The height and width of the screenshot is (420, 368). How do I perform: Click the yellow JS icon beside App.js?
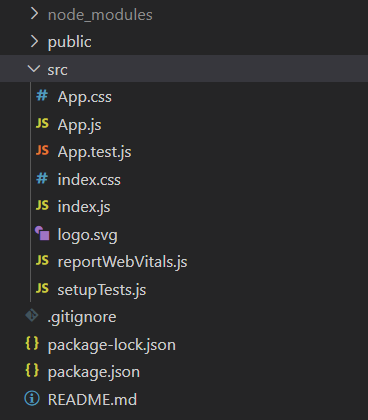point(42,123)
